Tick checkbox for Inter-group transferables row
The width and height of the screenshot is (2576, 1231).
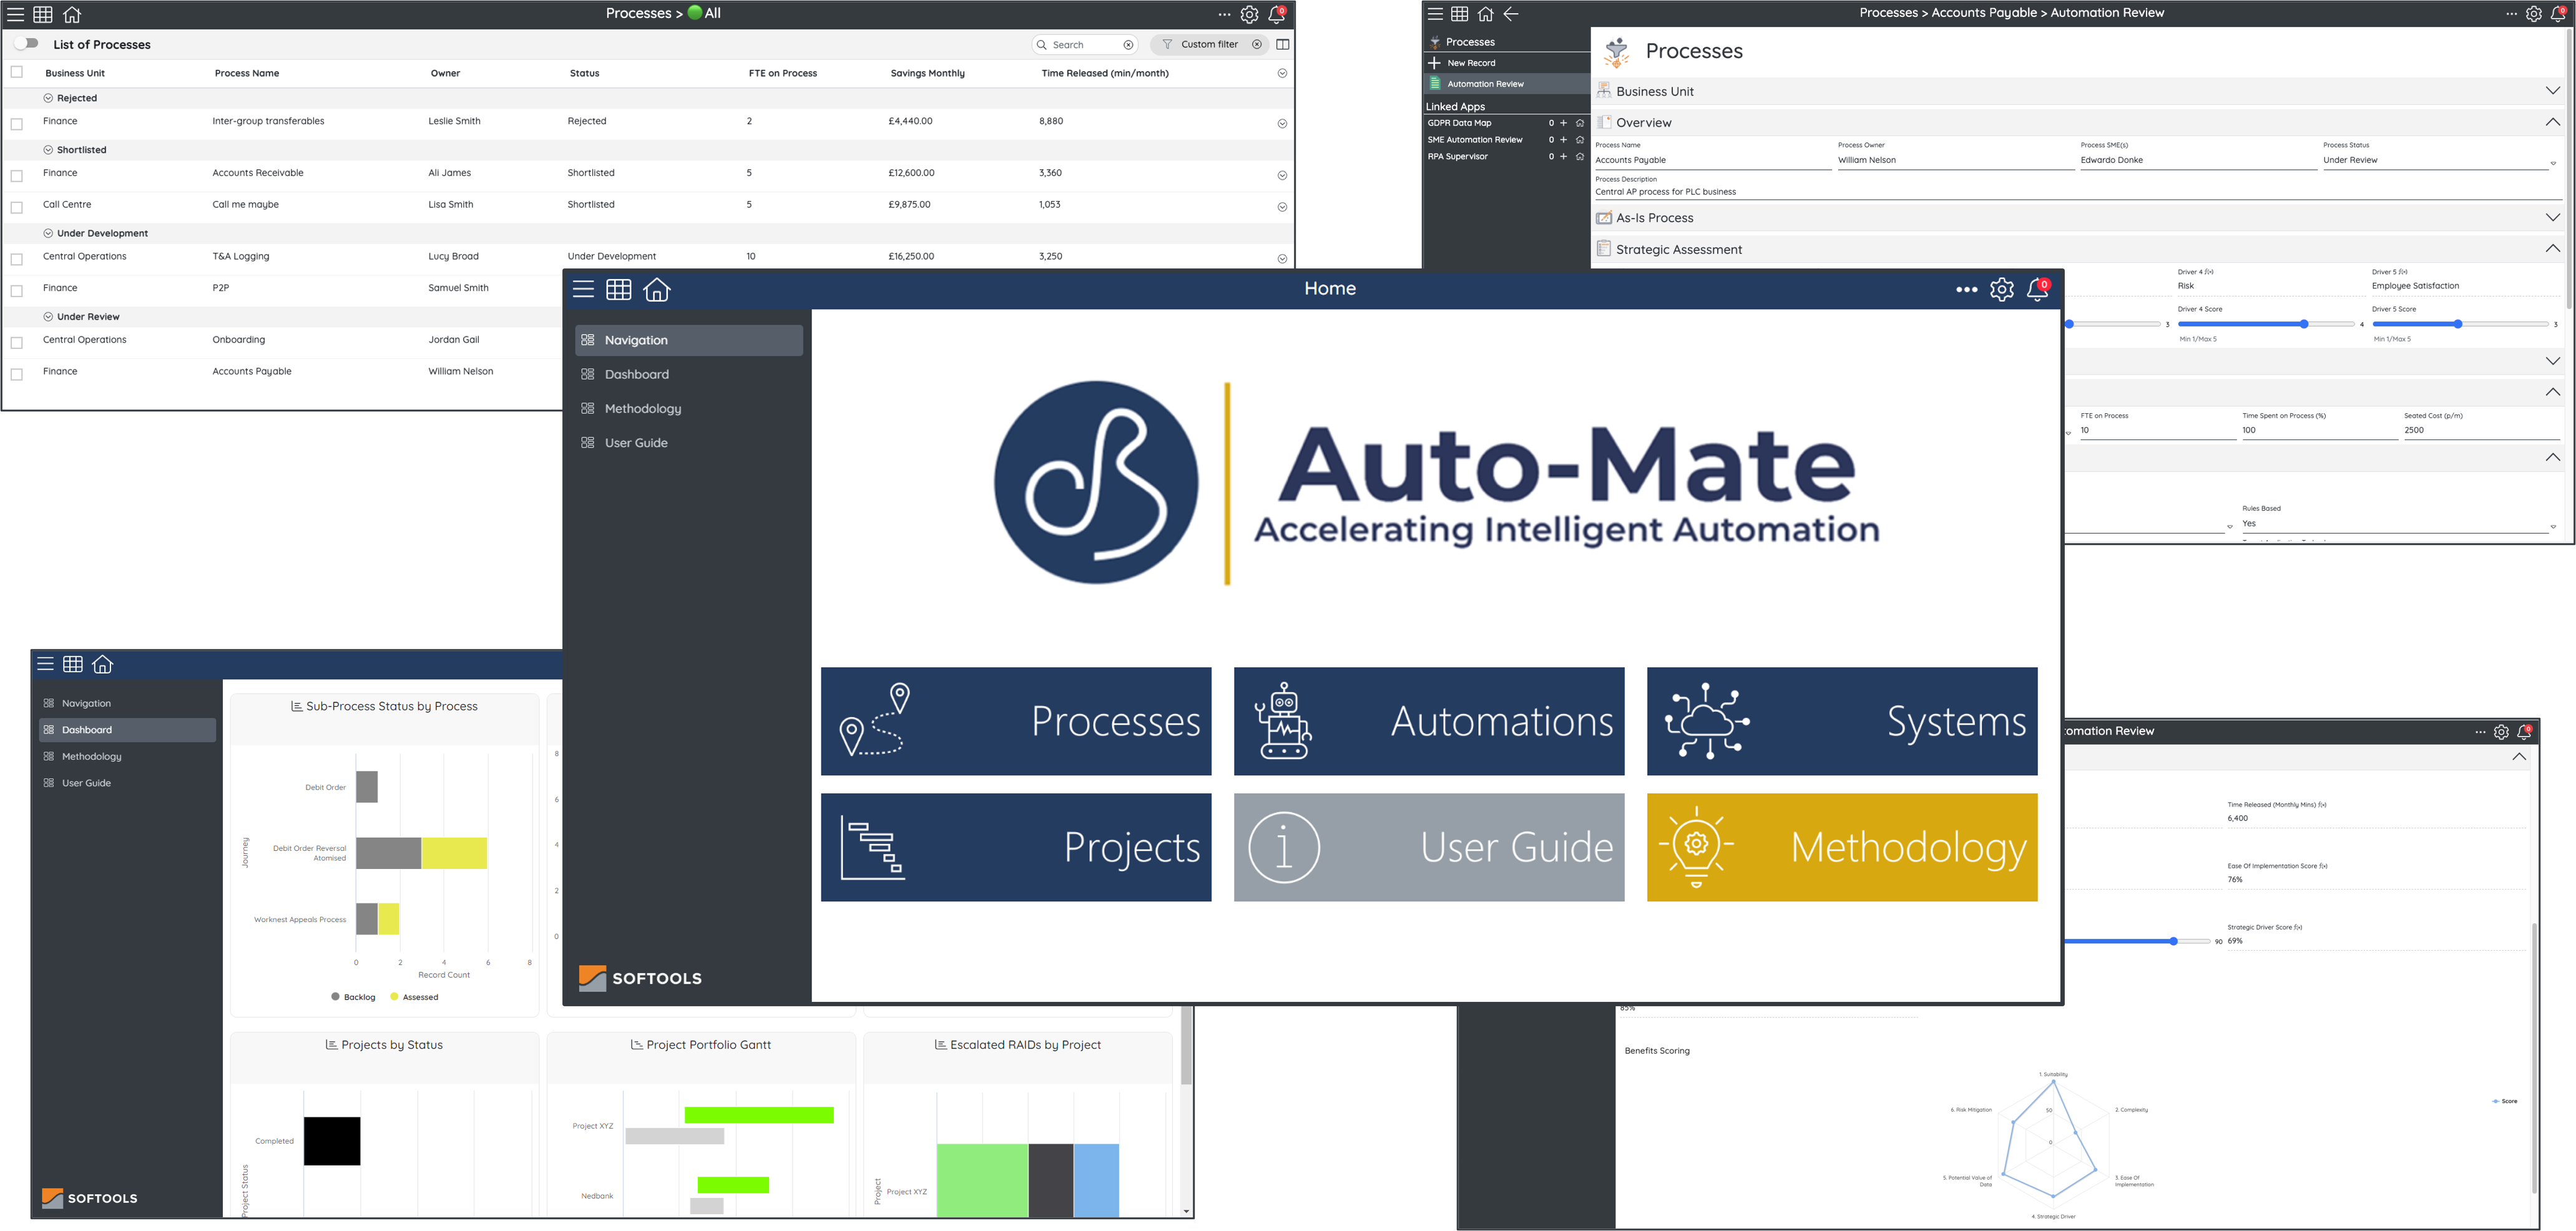tap(16, 124)
